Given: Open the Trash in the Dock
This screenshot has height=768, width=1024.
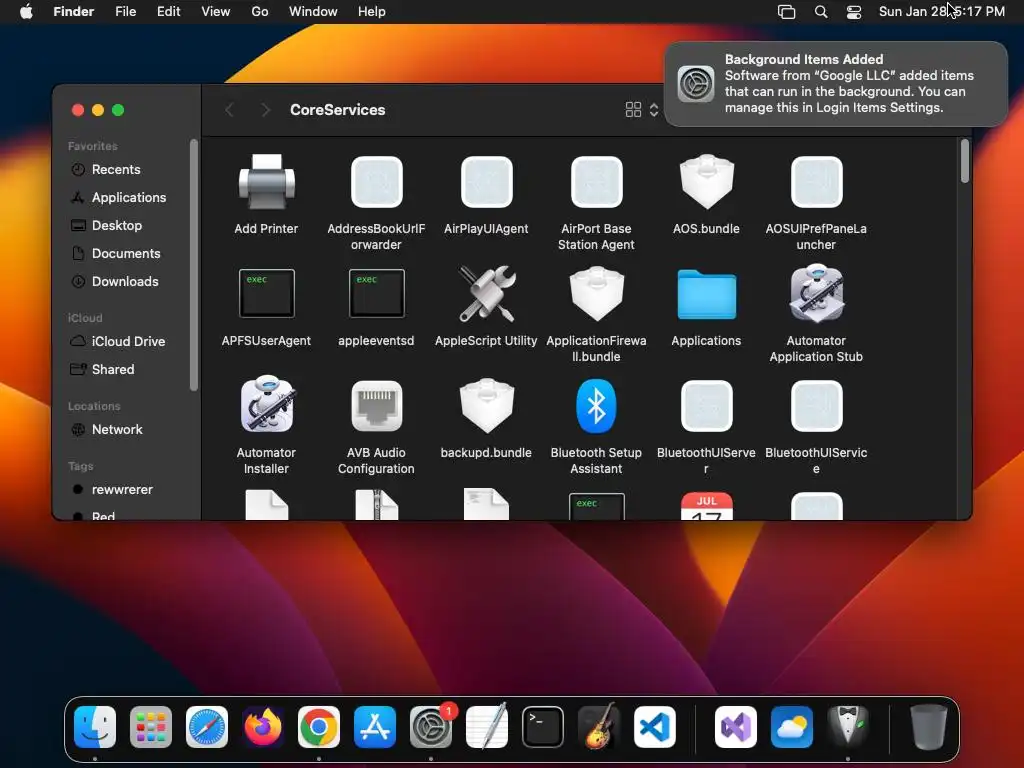Looking at the screenshot, I should tap(929, 727).
